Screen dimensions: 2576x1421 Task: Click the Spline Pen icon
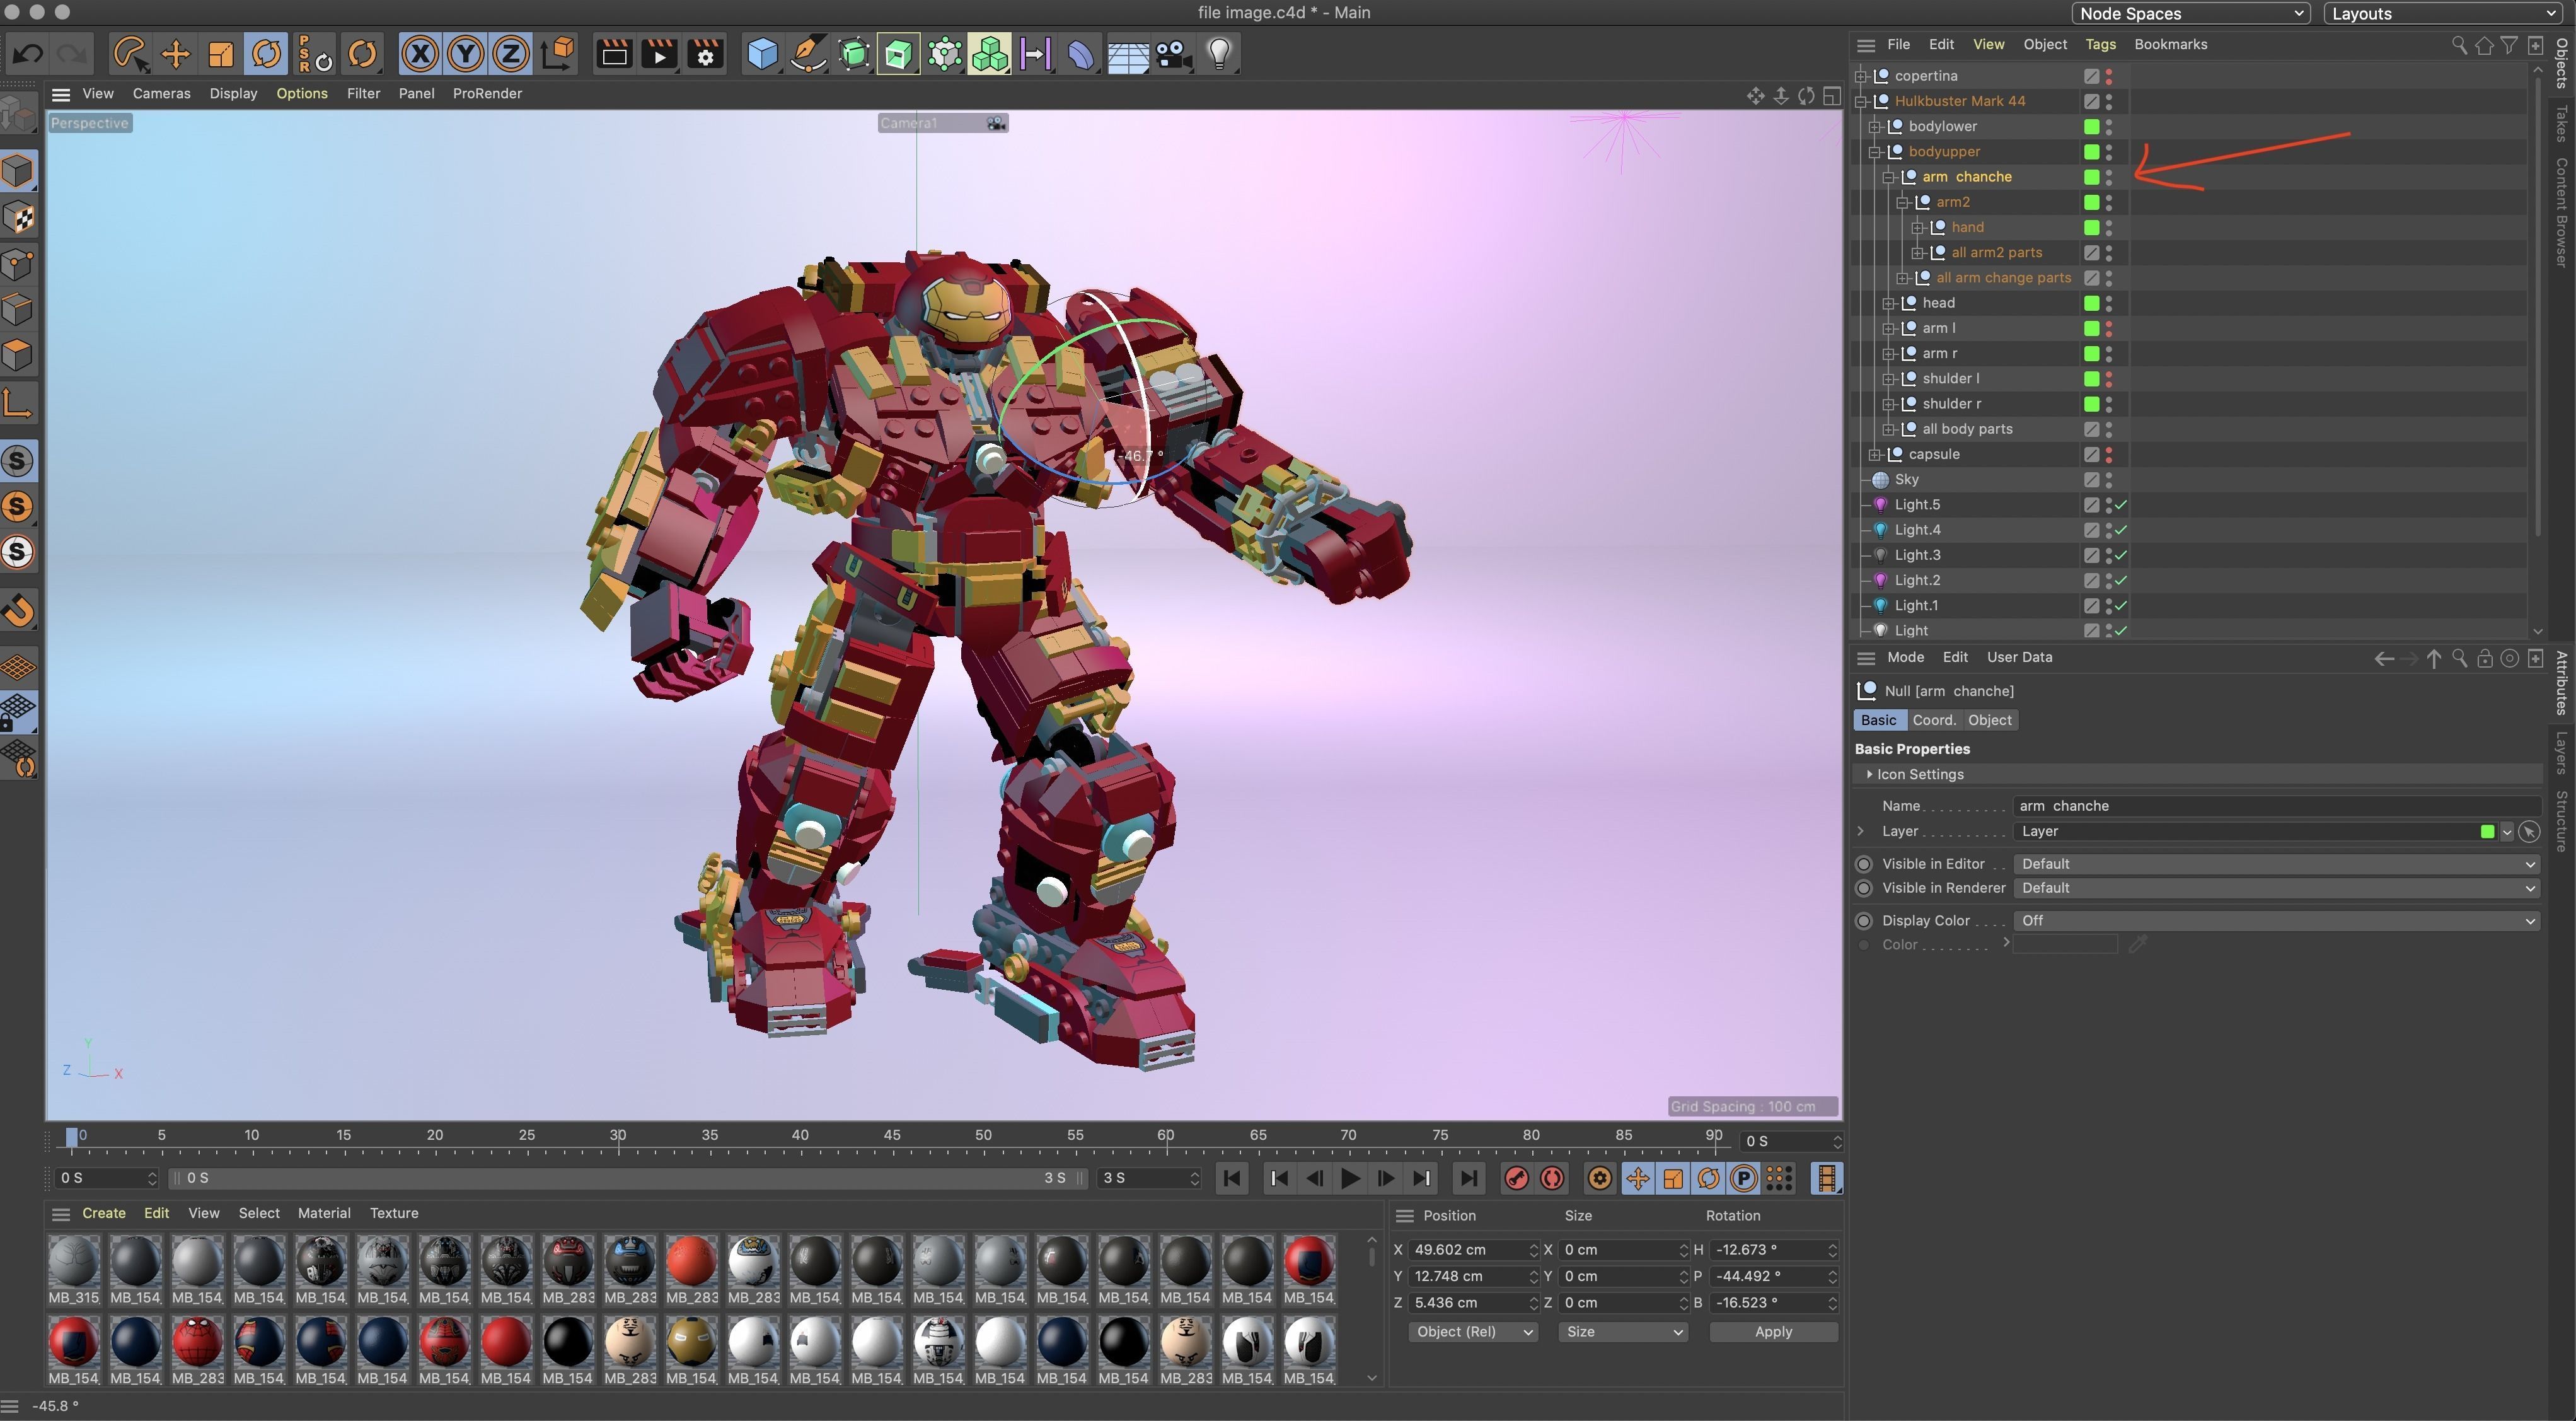[x=808, y=53]
